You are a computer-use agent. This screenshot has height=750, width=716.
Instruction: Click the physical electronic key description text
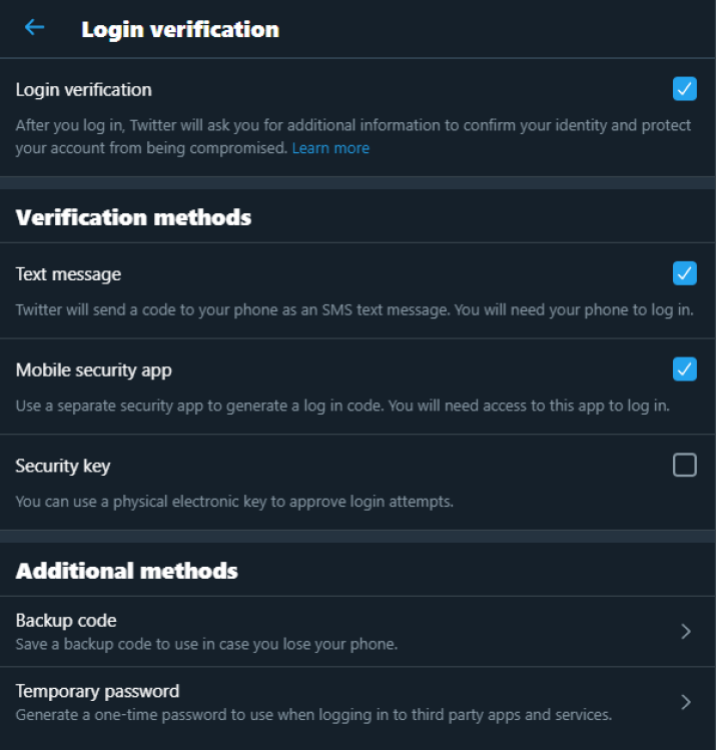(x=234, y=502)
